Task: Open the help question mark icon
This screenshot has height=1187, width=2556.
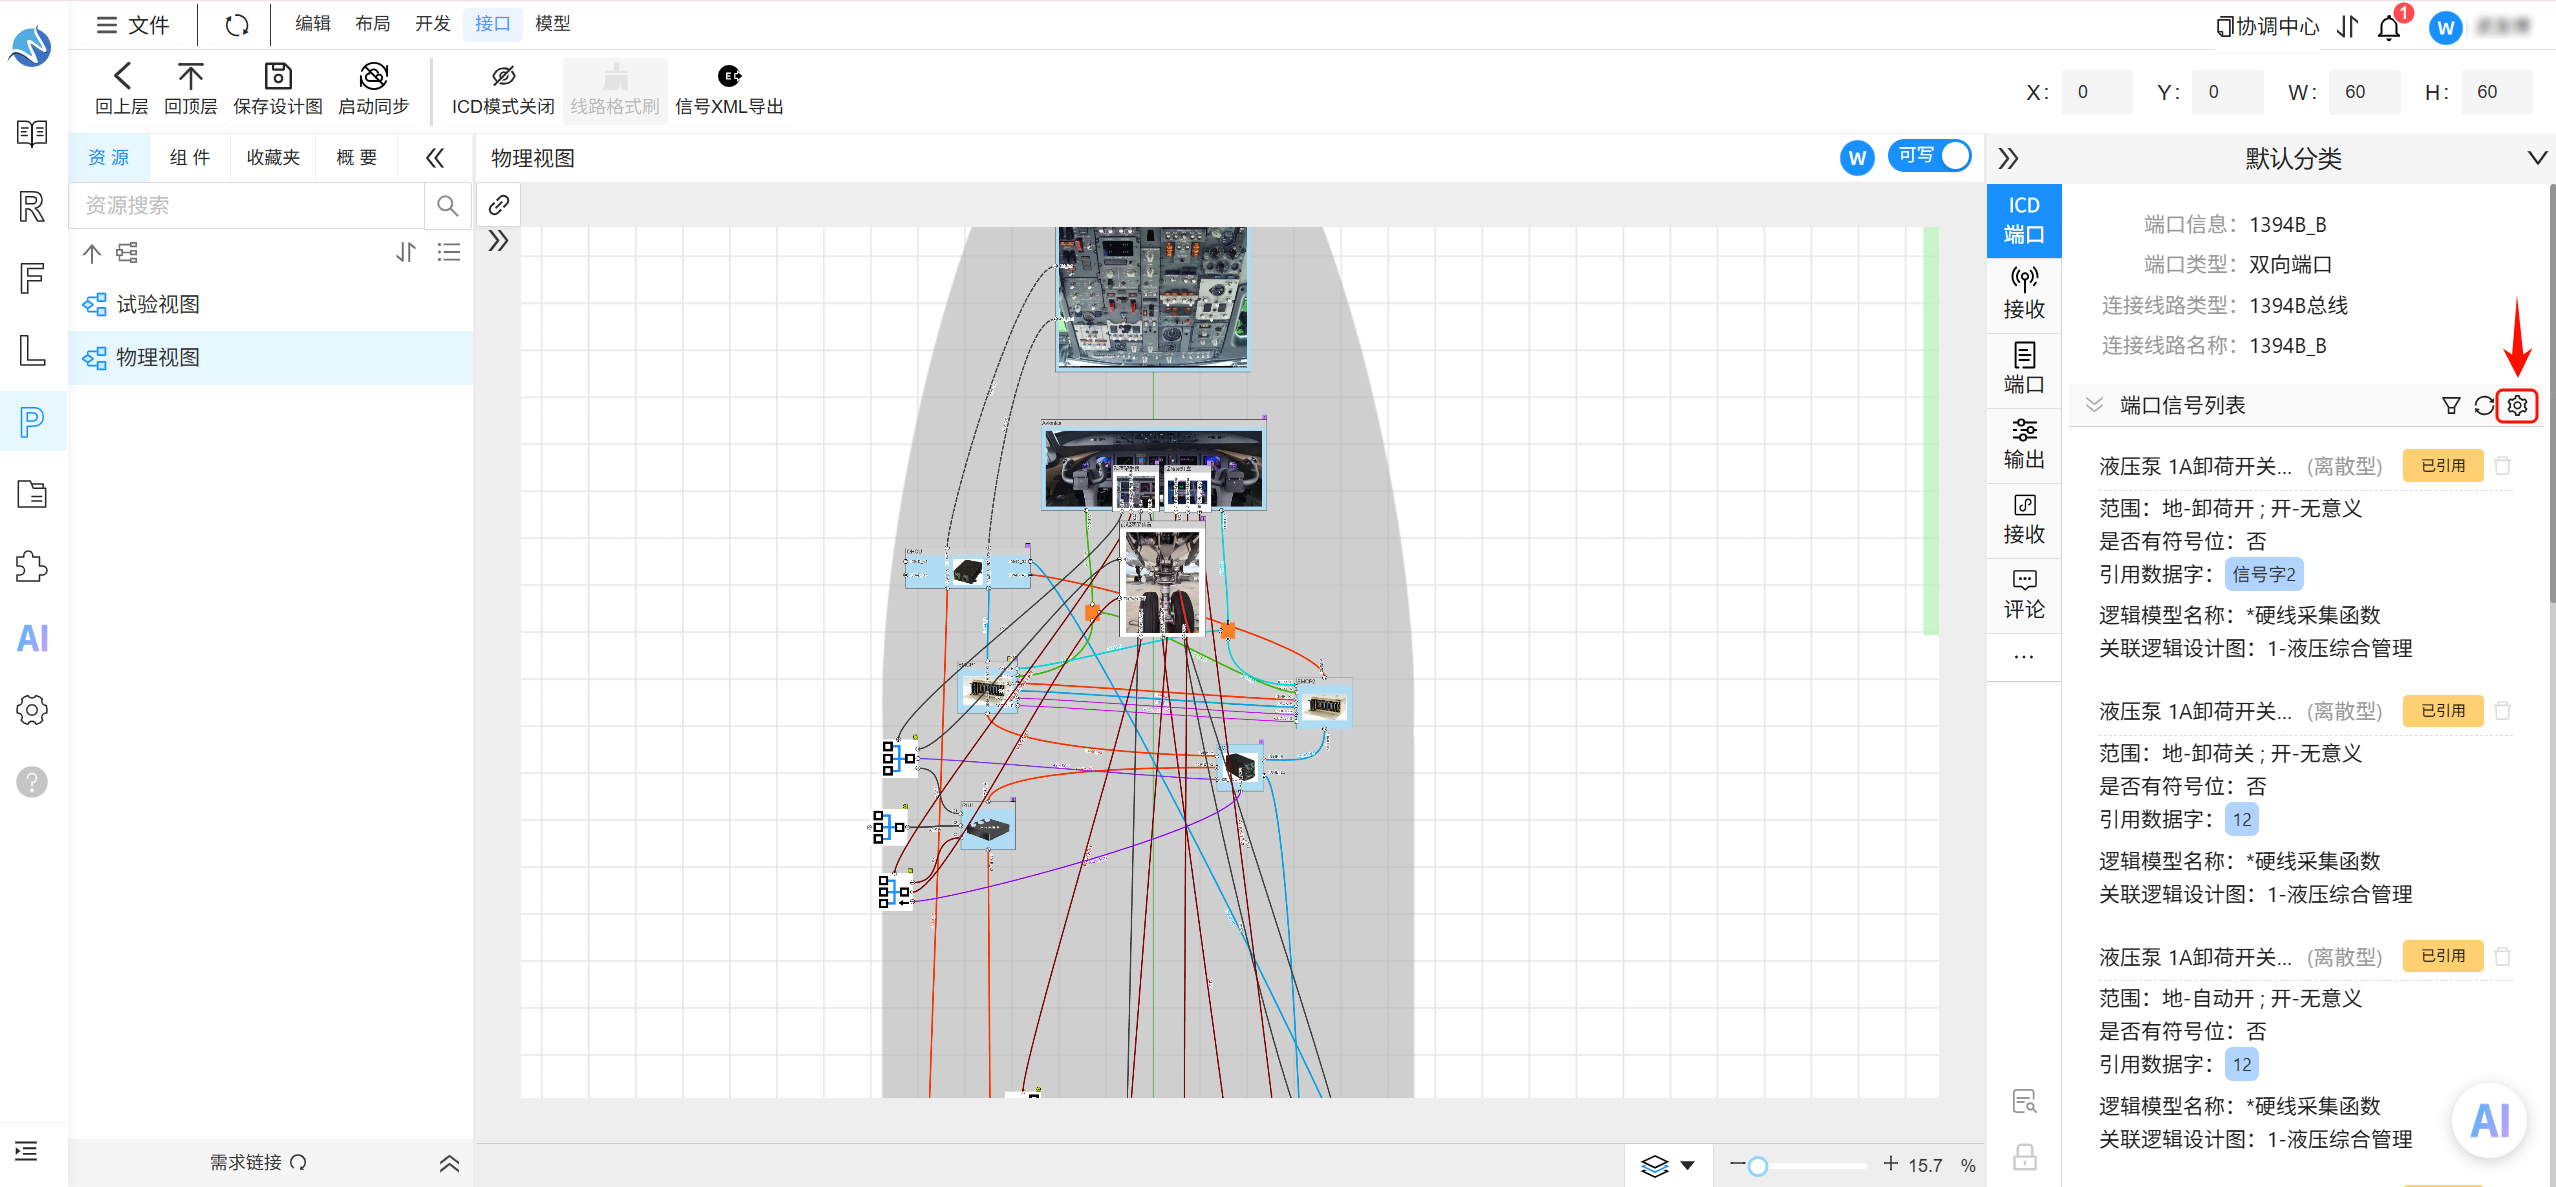Action: (x=32, y=782)
